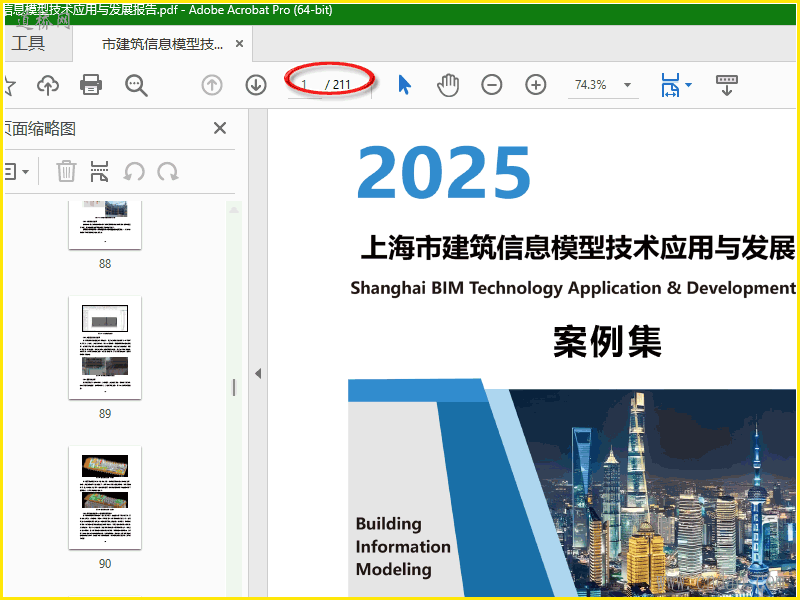
Task: Click the 页面缩略图 panel title
Action: coord(40,129)
